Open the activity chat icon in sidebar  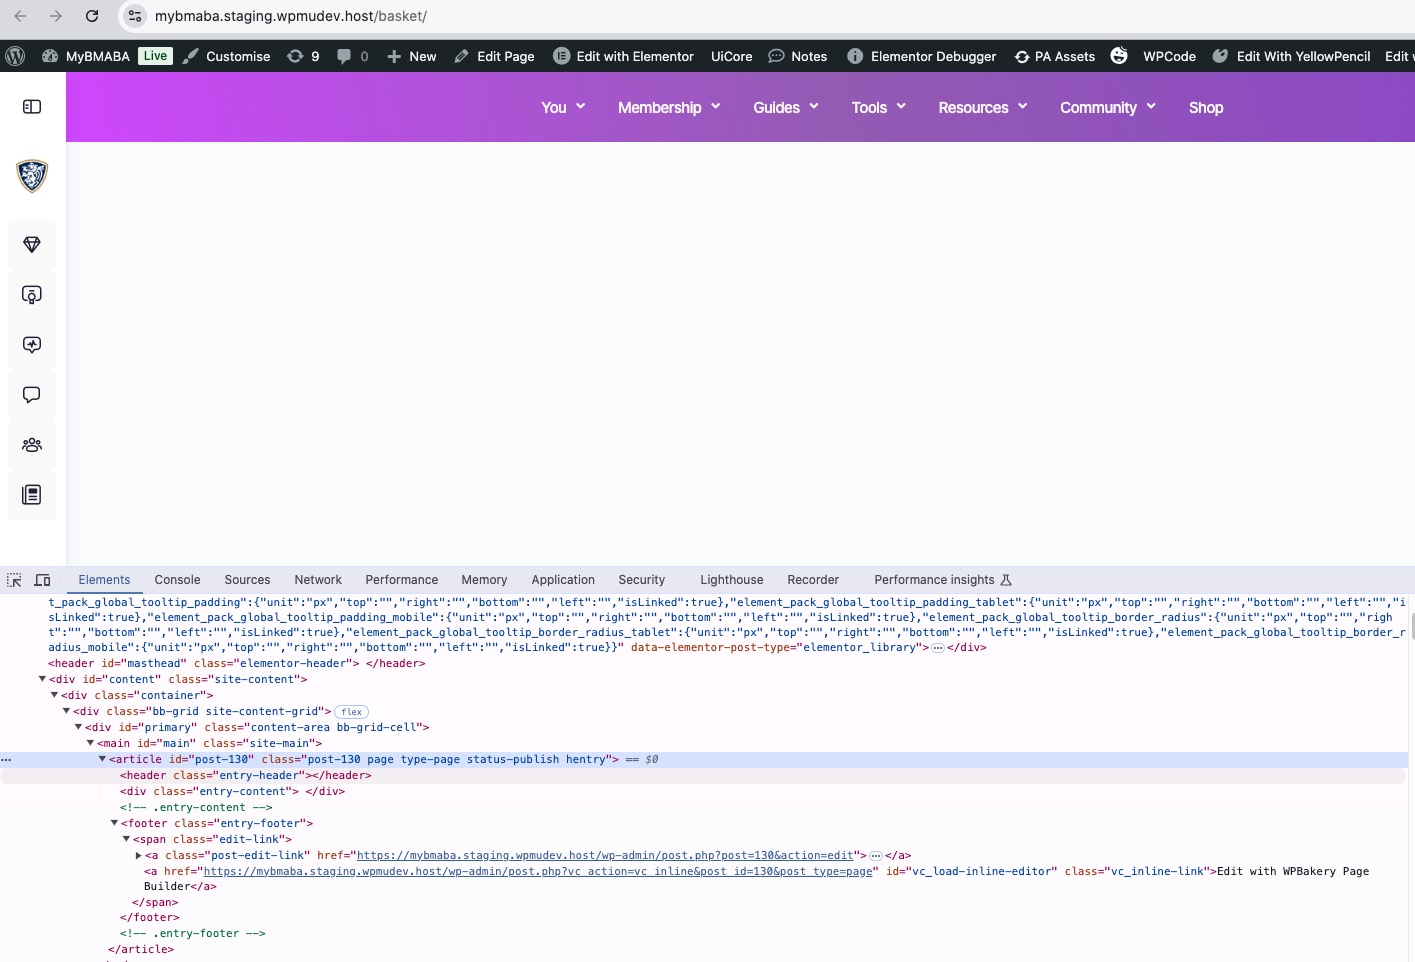point(32,345)
